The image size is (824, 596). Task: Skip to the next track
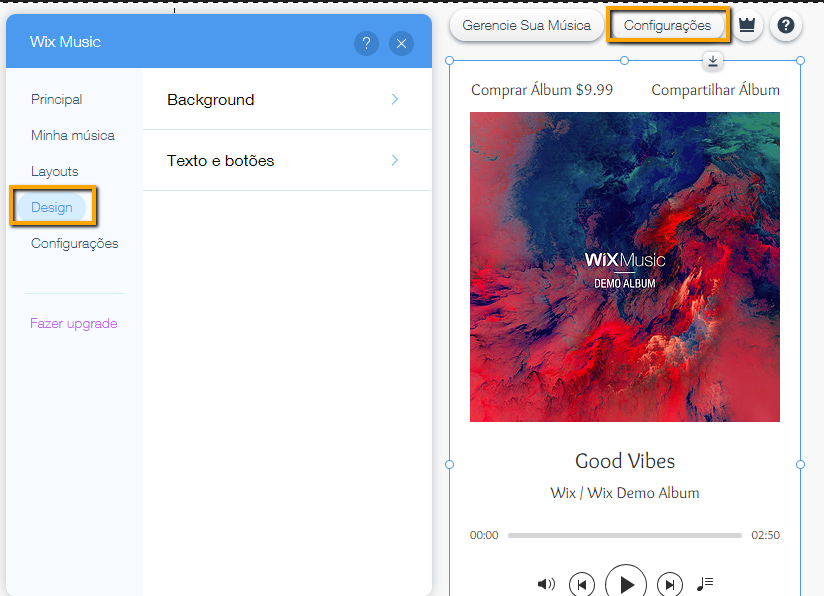coord(669,583)
